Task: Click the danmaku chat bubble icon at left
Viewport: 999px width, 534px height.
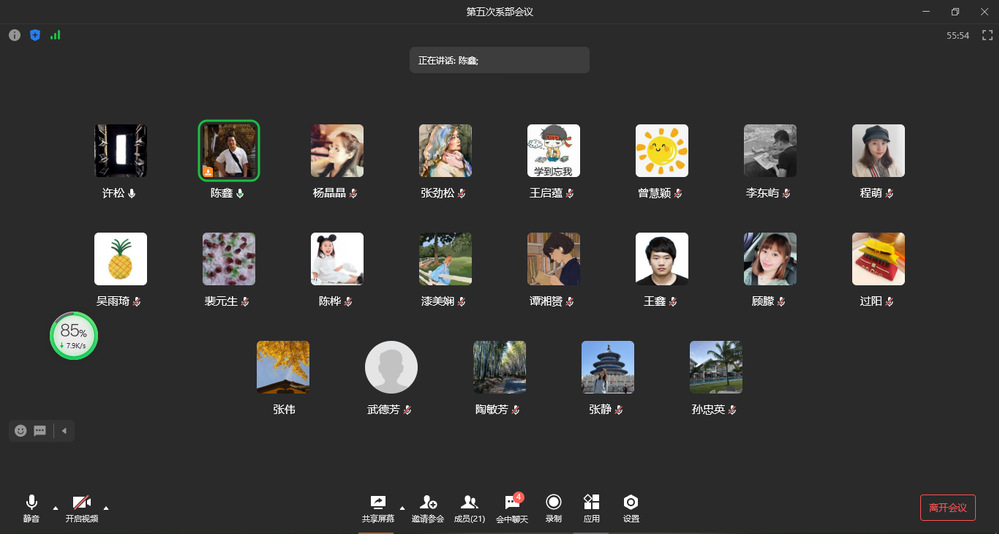Action: (x=40, y=431)
